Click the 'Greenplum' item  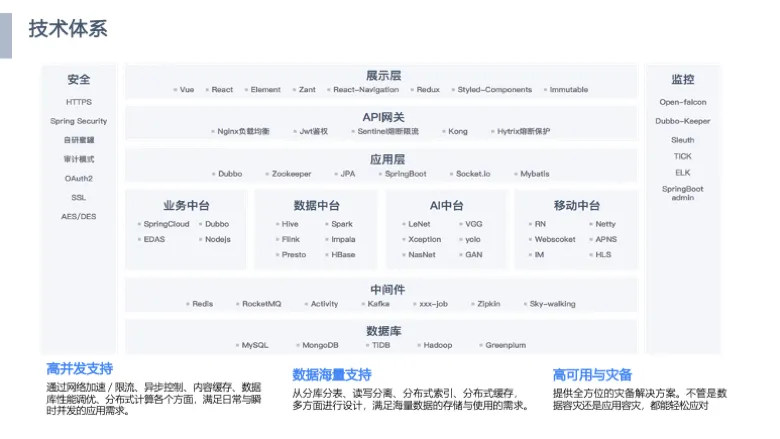tap(505, 345)
